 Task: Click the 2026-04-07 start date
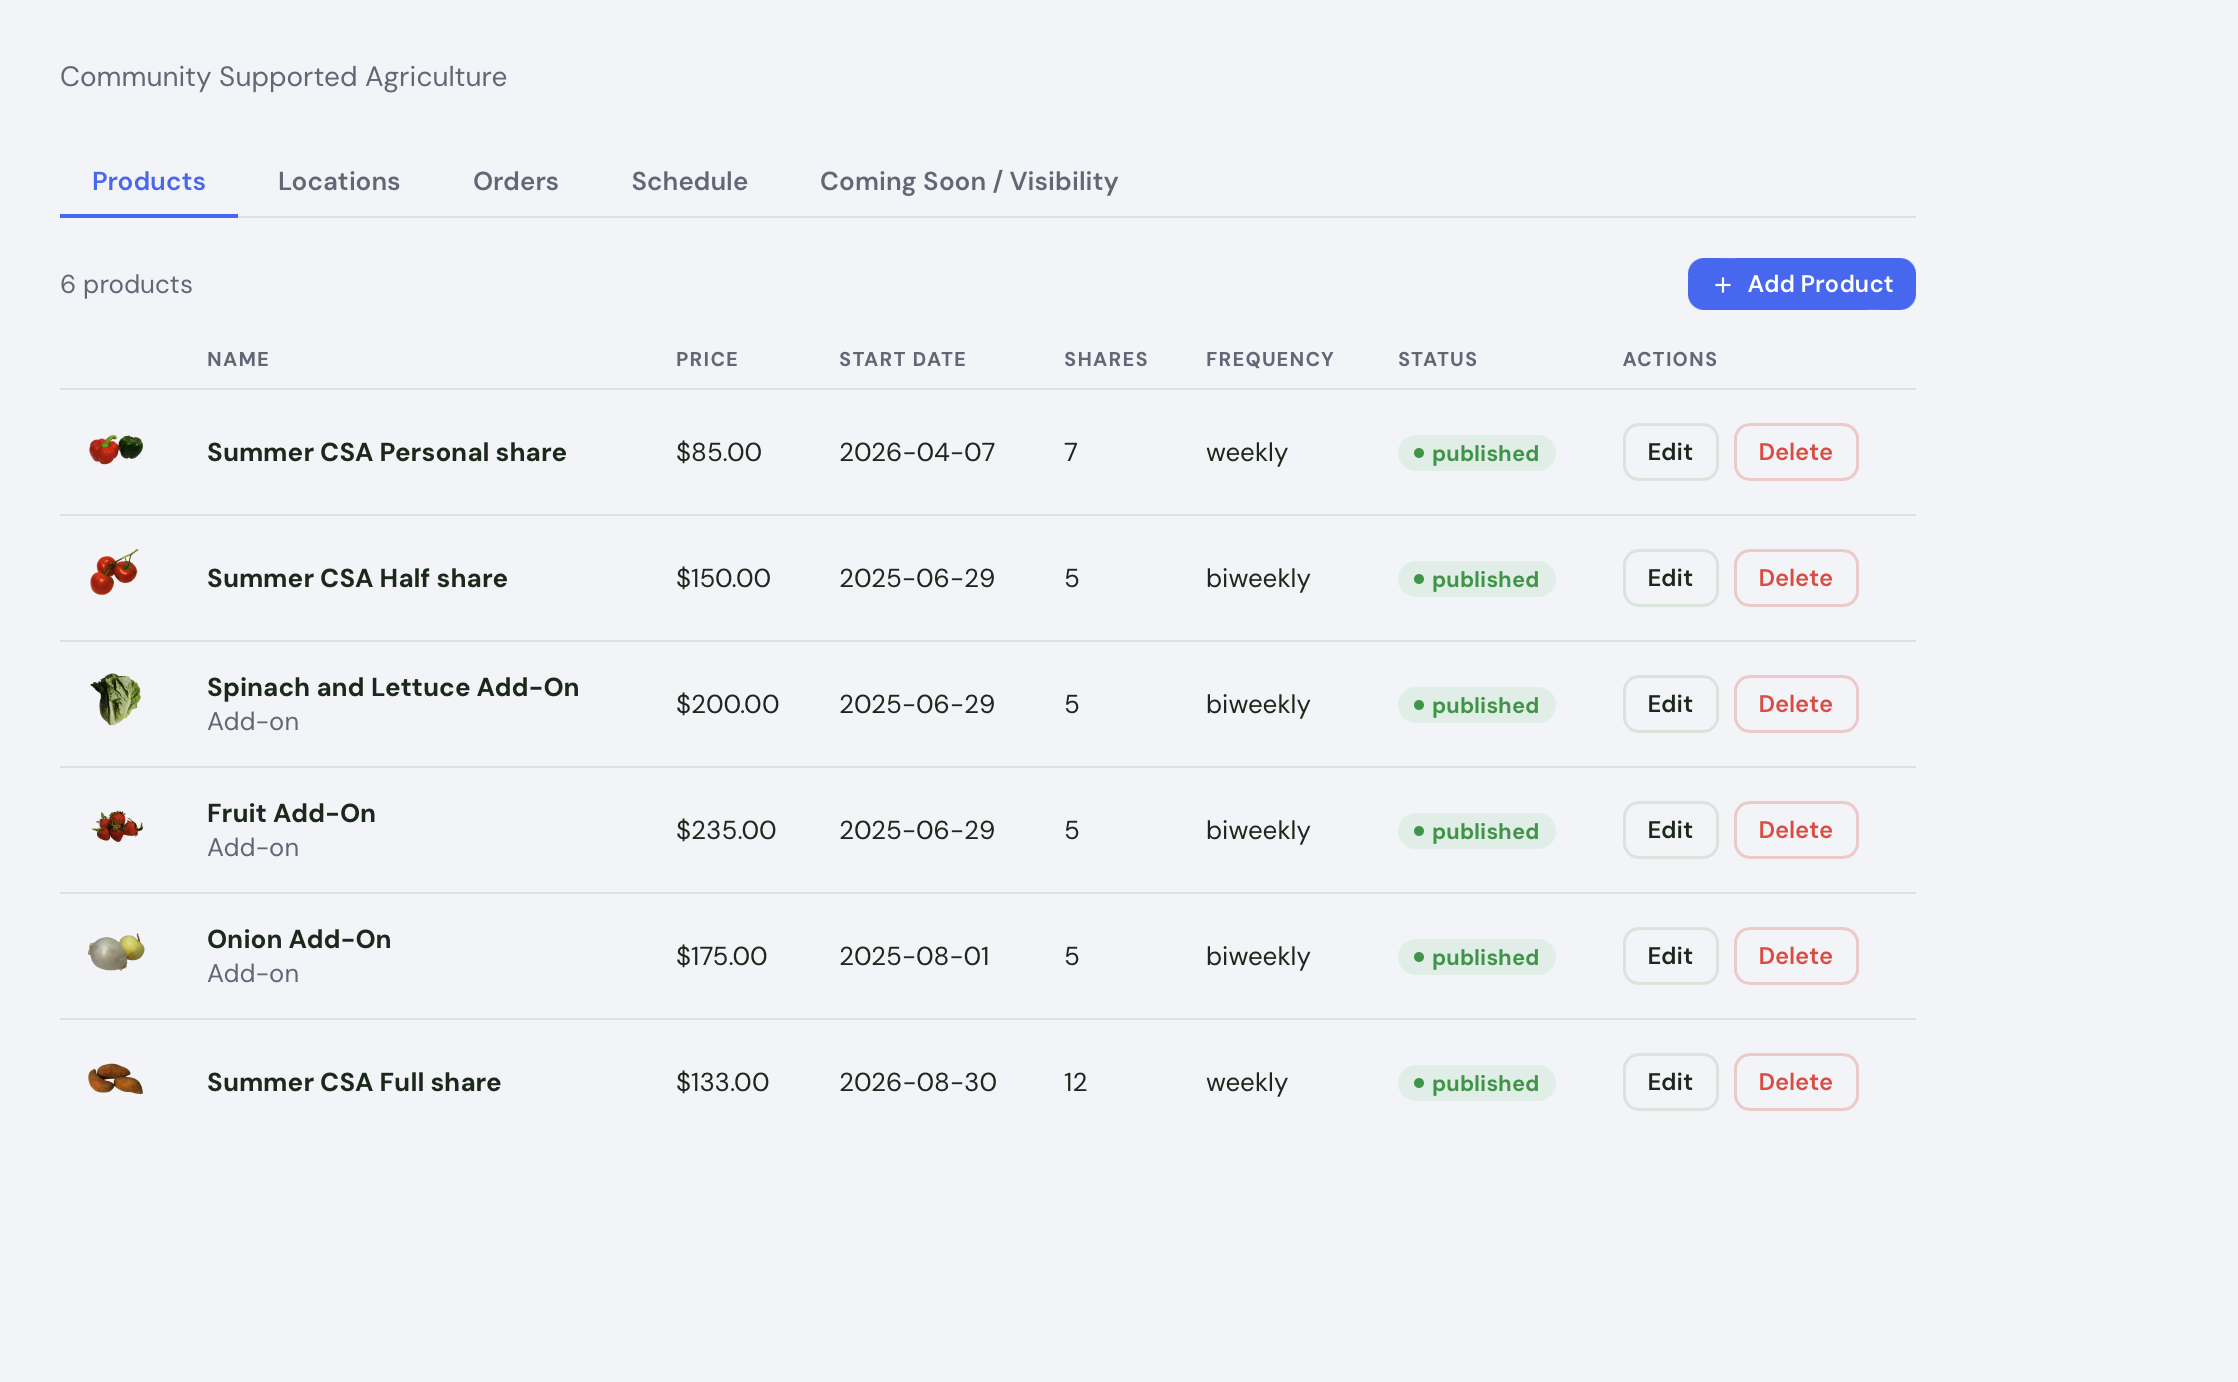click(917, 452)
